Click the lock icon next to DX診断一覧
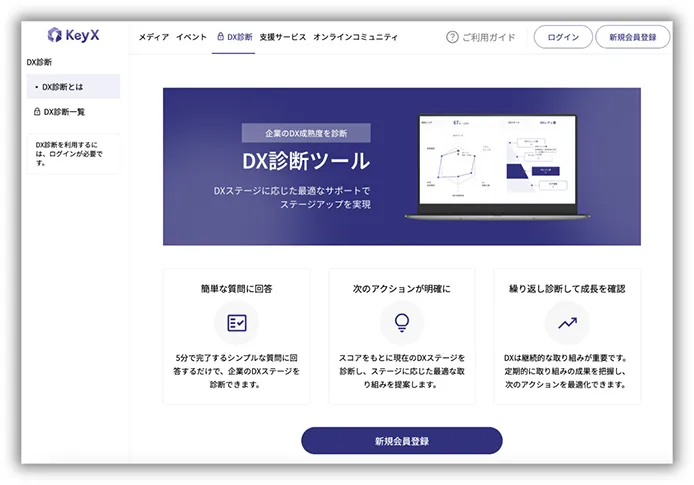Viewport: 694px width, 485px height. point(37,112)
